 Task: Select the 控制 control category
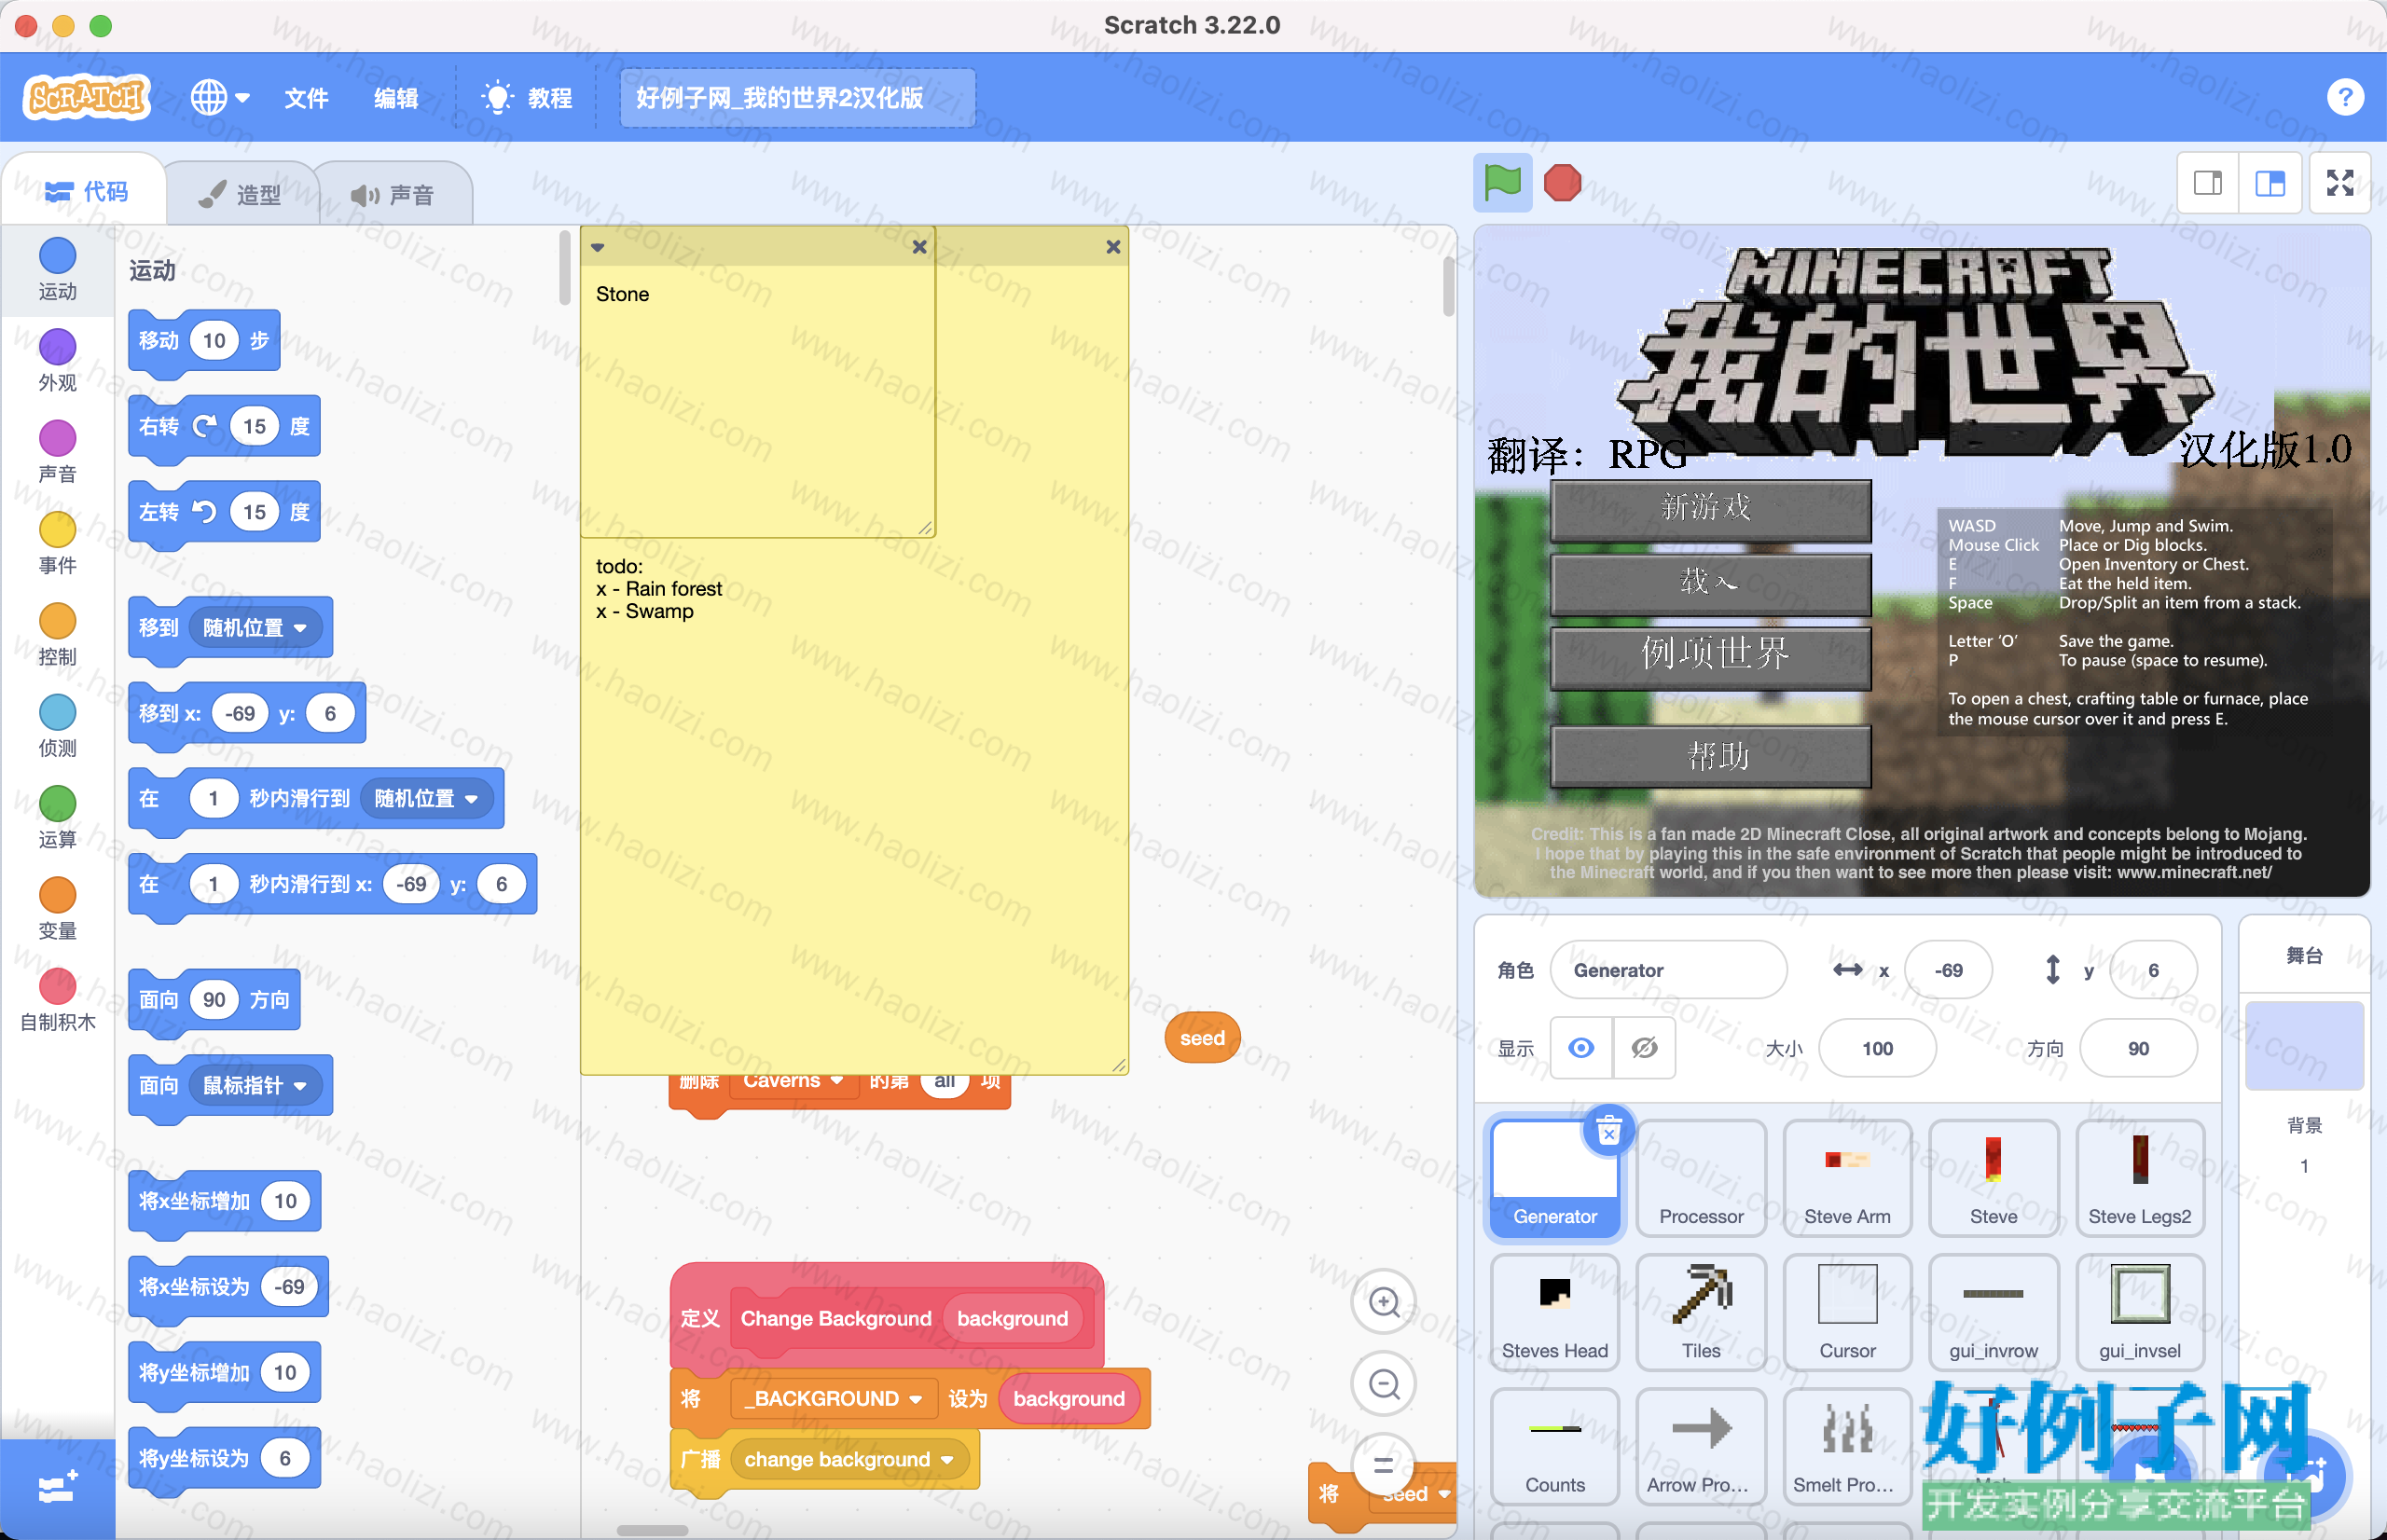[x=58, y=635]
